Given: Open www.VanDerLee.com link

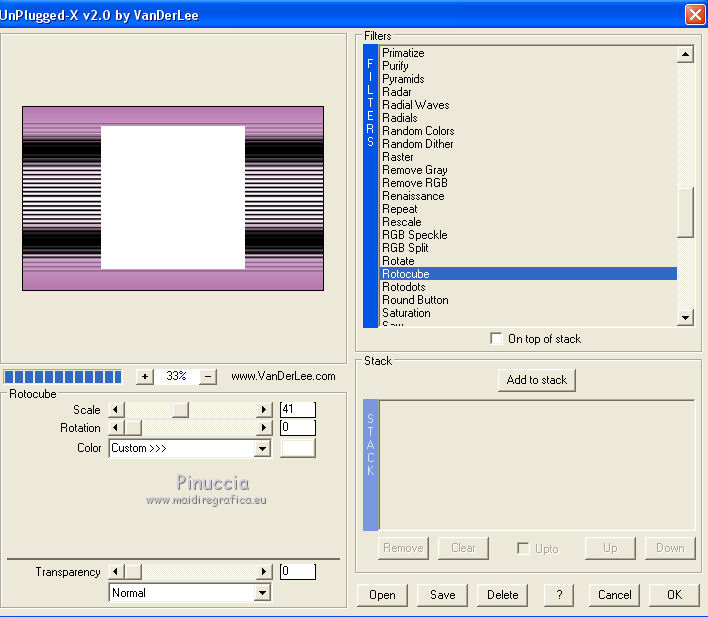Looking at the screenshot, I should tap(283, 376).
